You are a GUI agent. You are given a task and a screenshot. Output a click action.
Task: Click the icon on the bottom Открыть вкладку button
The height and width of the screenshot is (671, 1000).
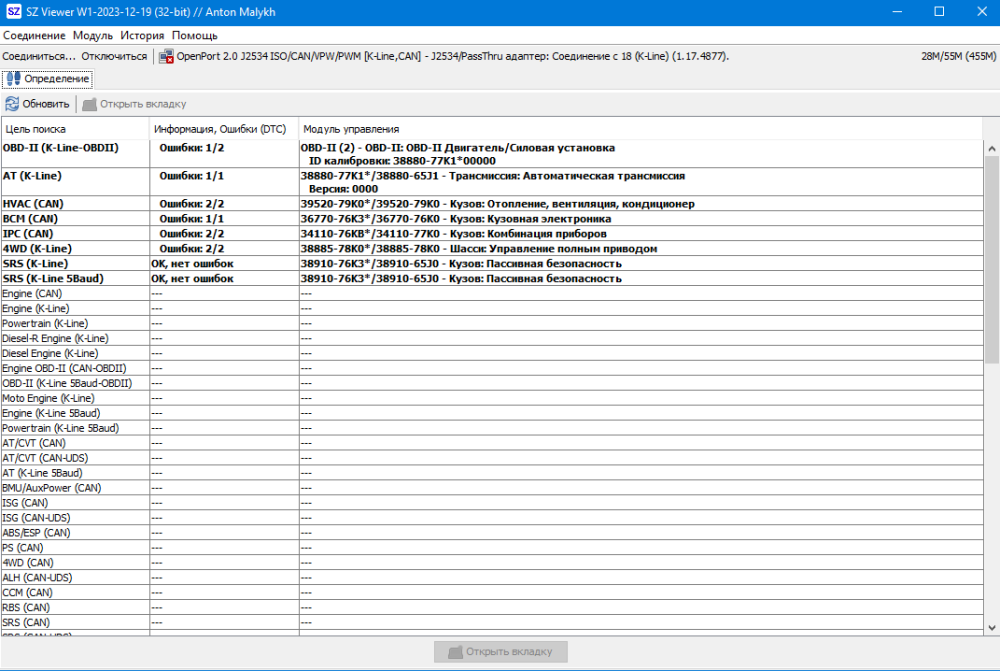[x=455, y=651]
